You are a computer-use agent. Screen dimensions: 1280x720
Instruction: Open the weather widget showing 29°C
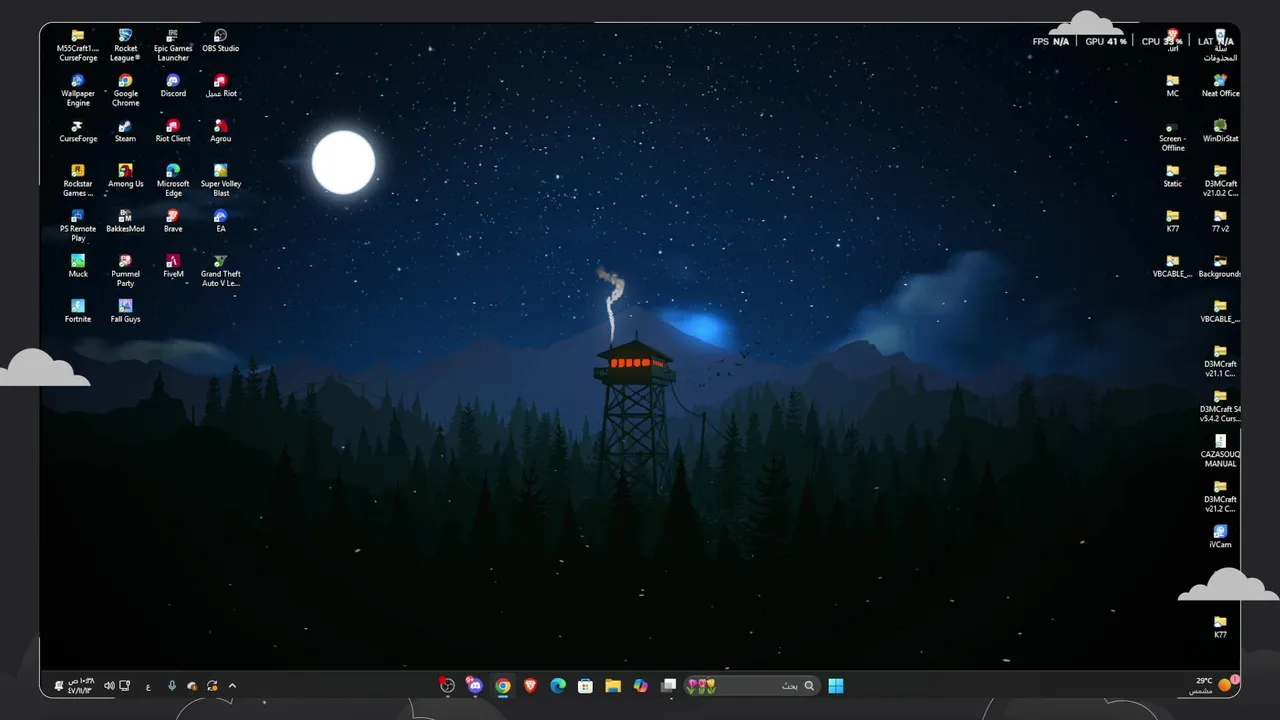[x=1211, y=685]
